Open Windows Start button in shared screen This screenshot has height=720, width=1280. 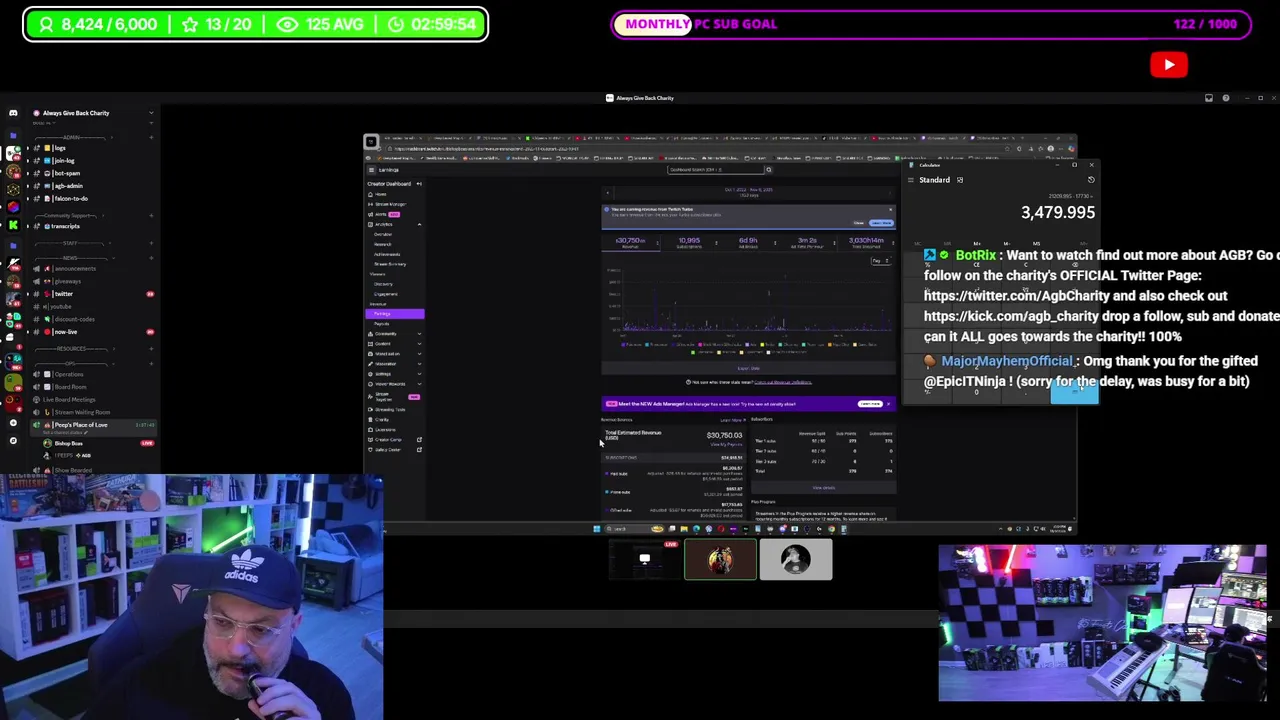click(597, 529)
